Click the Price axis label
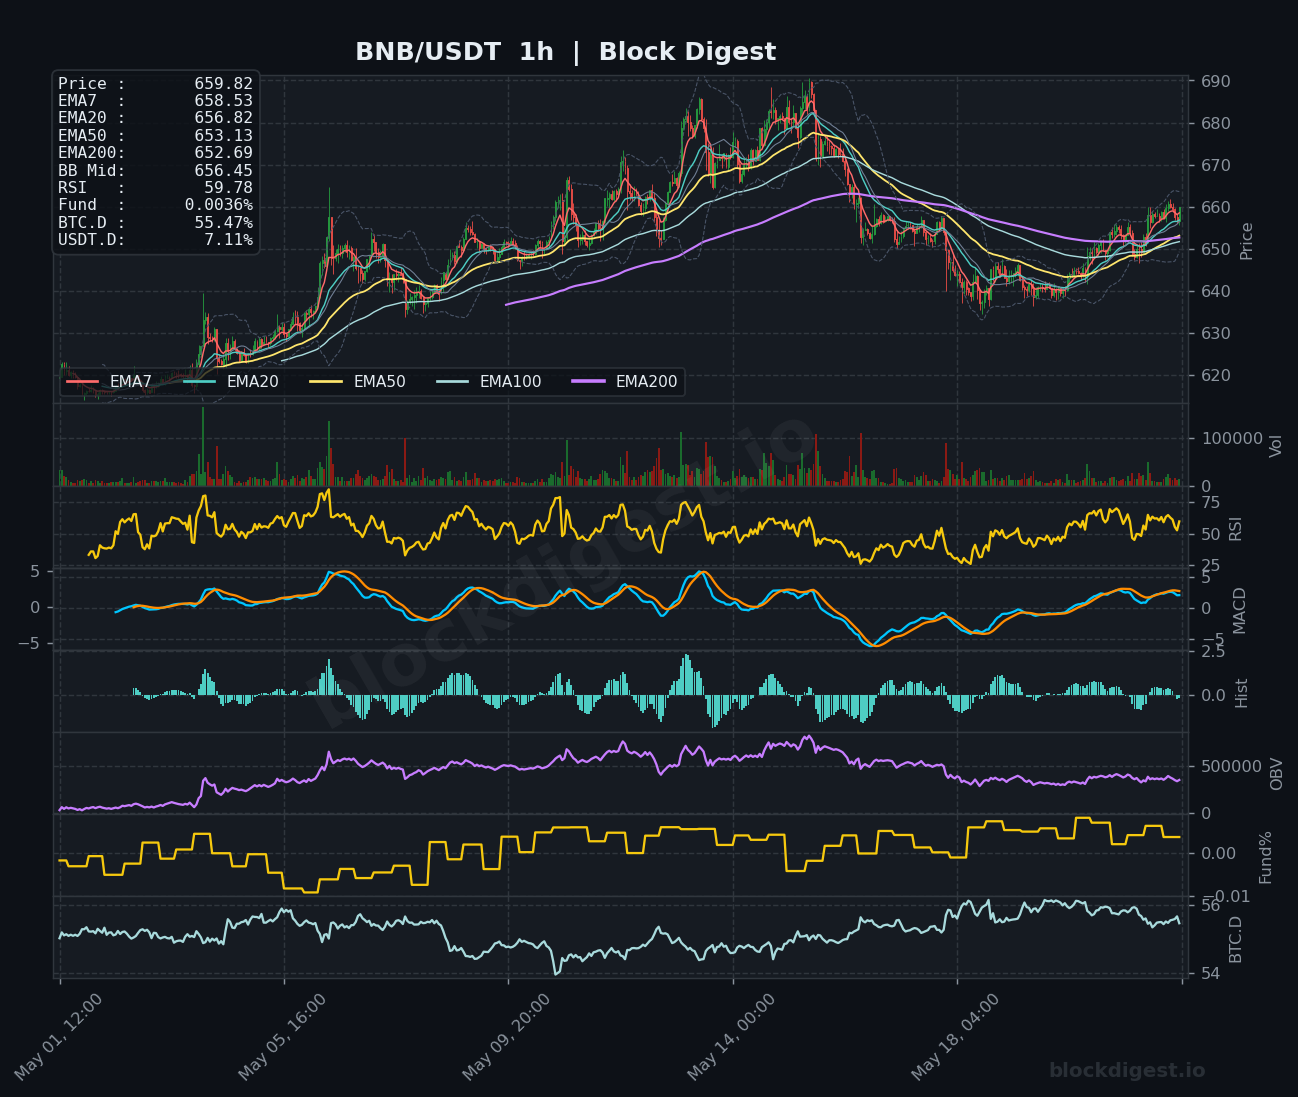Screen dimensions: 1298x1097 [x=1246, y=241]
